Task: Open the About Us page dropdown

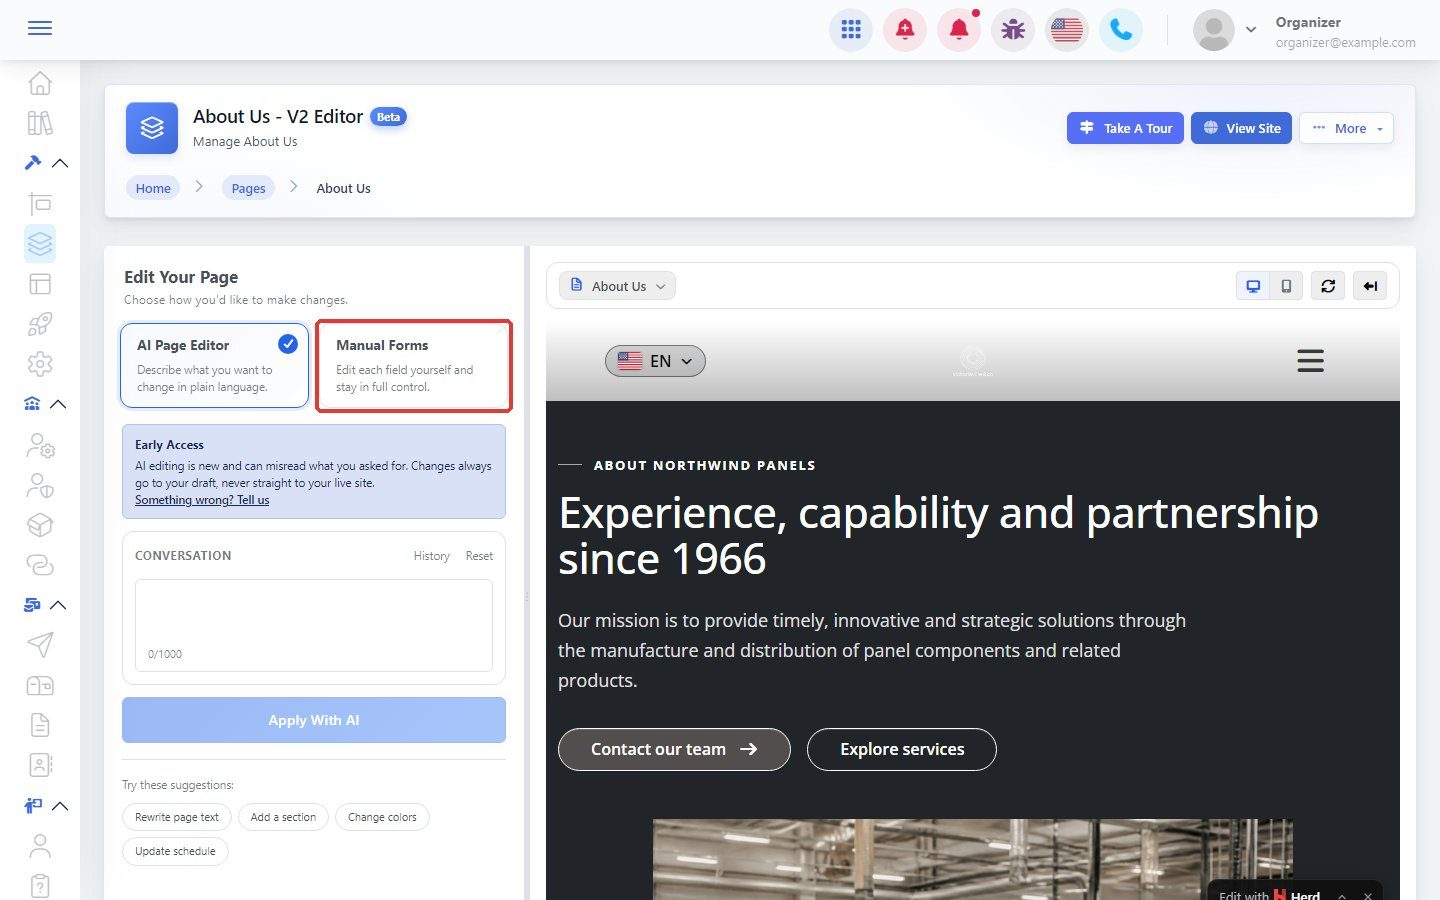Action: 618,286
